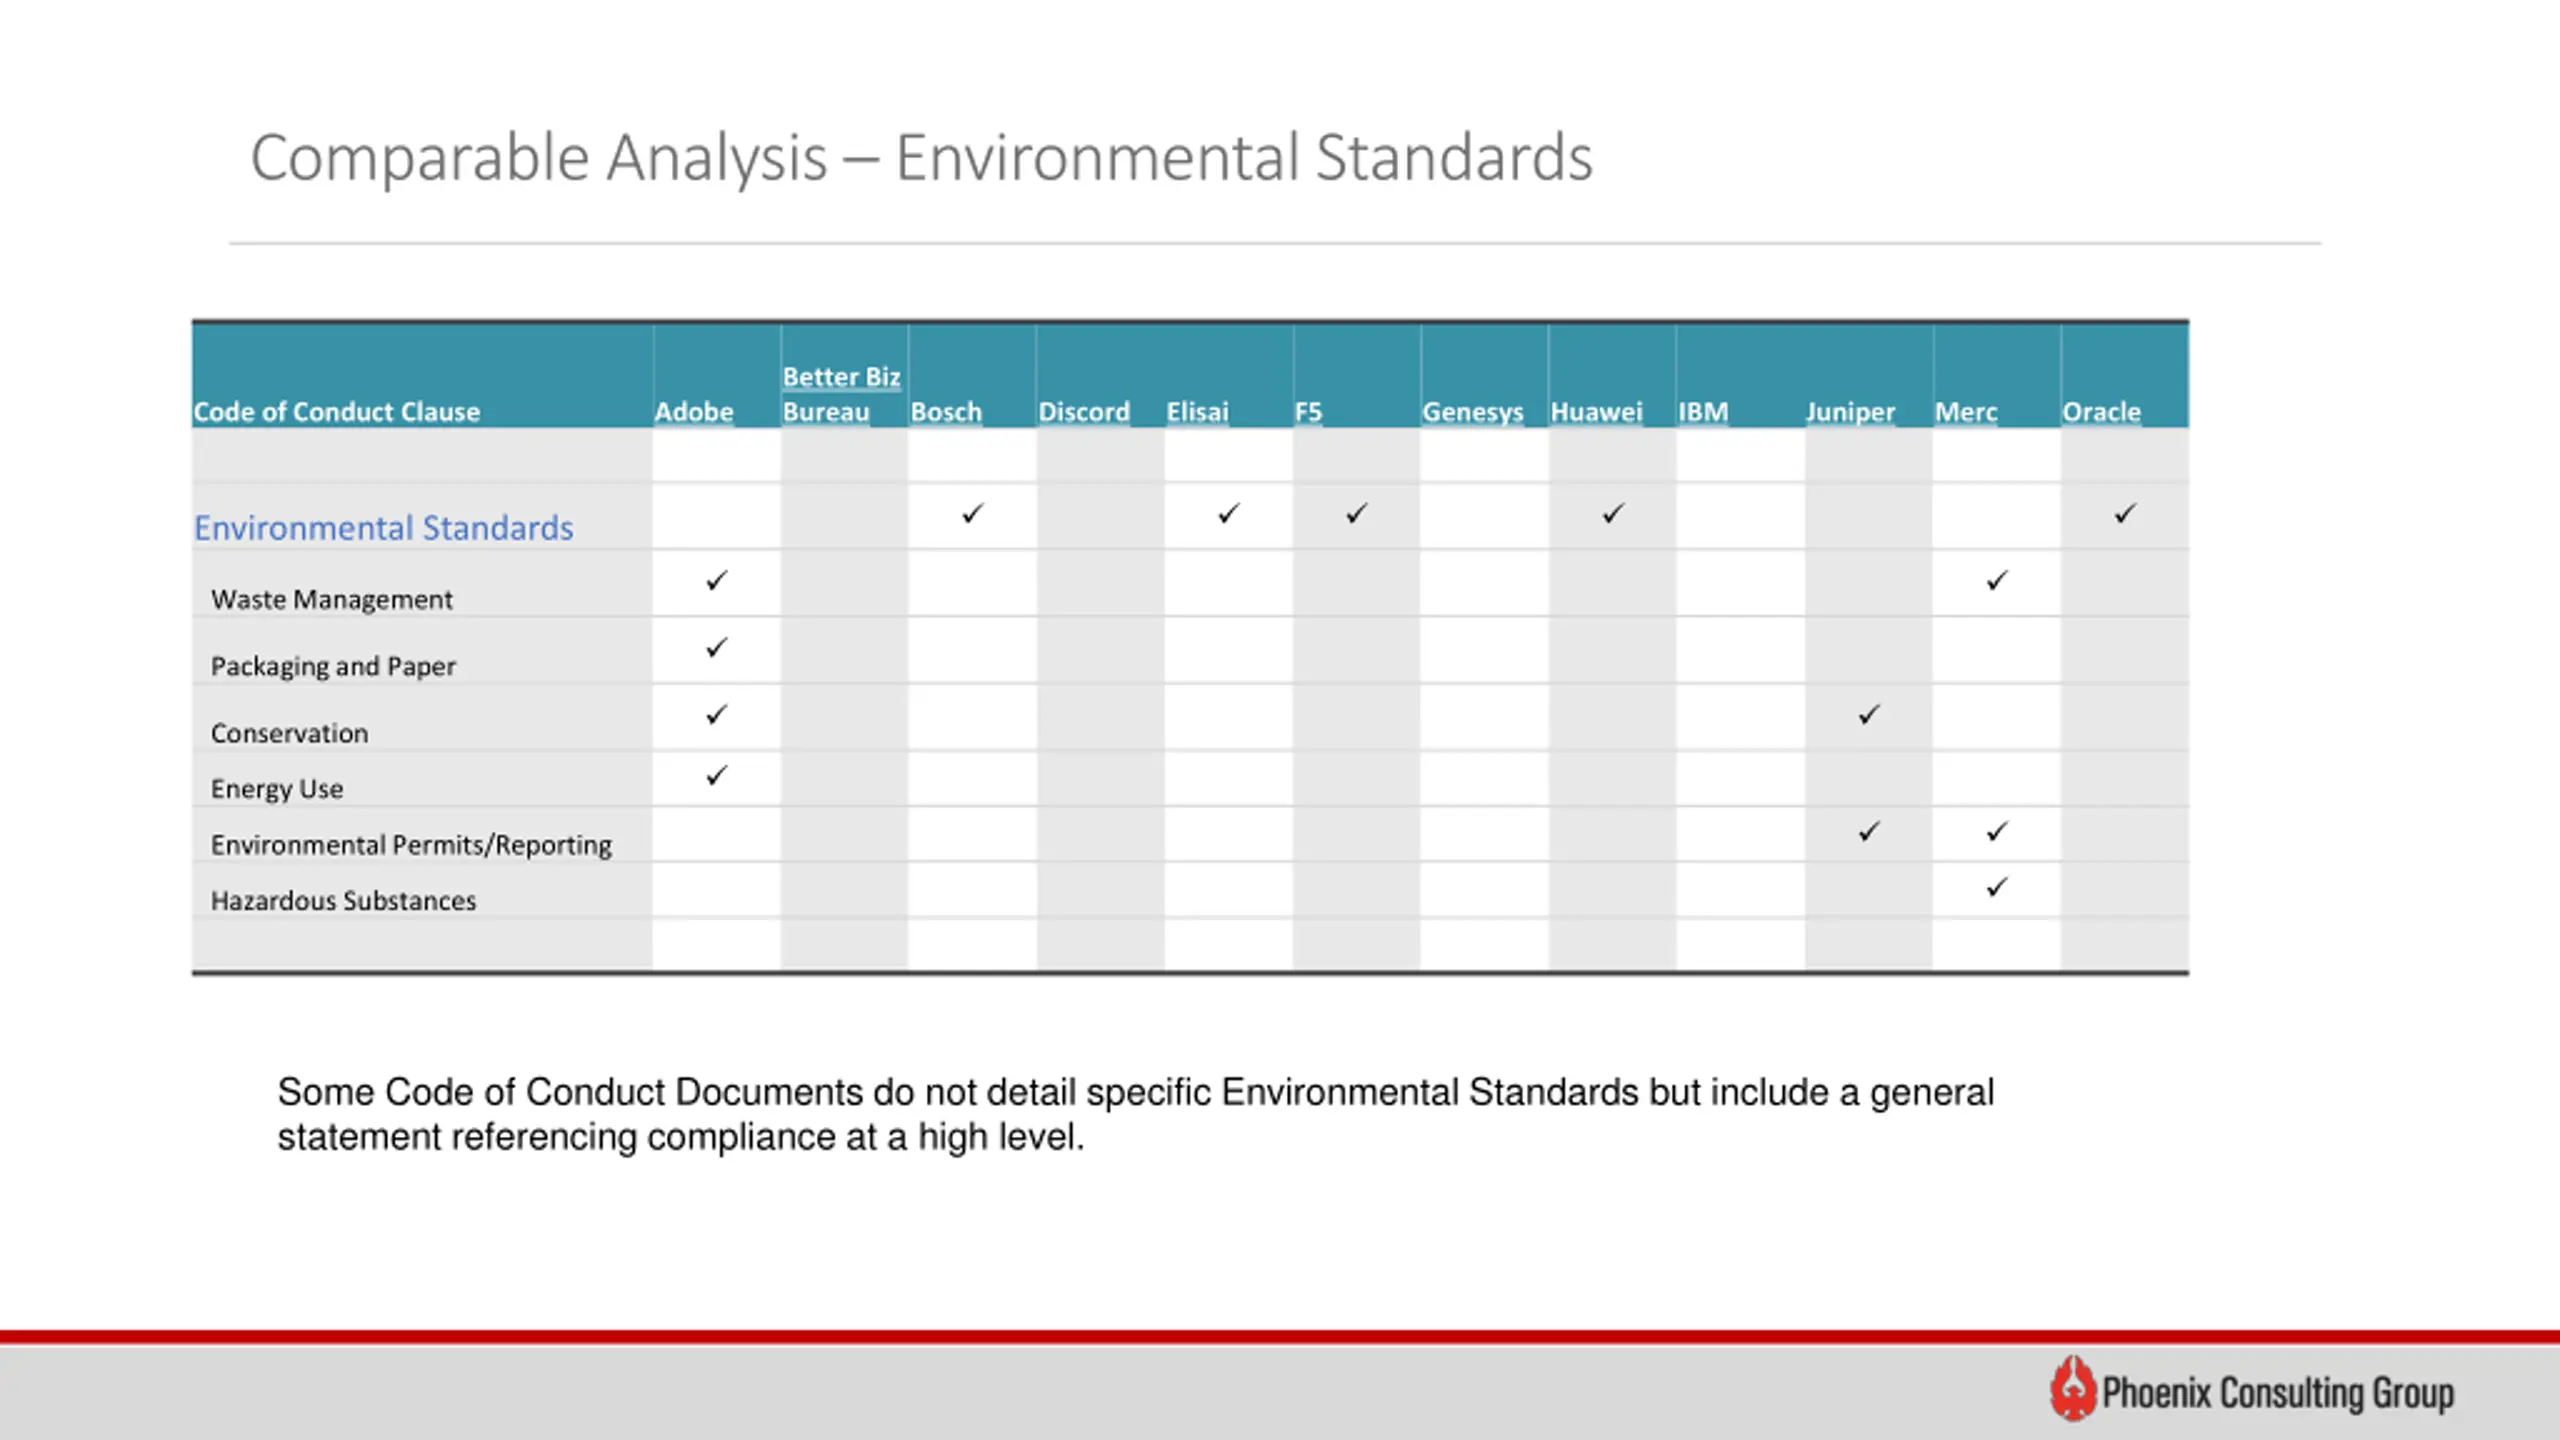Click the Merc checkmark for Hazardous Substances
This screenshot has height=1440, width=2560.
[x=1997, y=888]
